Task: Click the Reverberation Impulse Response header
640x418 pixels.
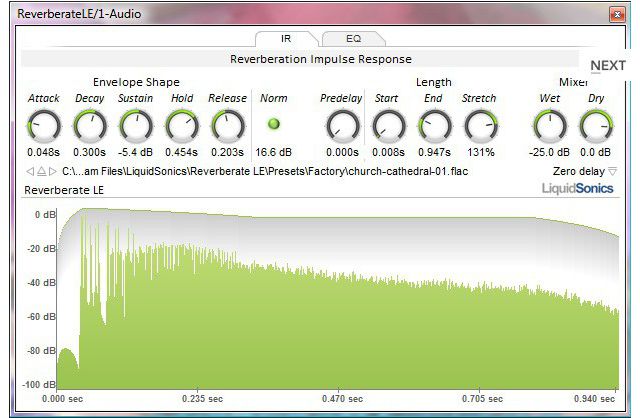Action: point(321,59)
